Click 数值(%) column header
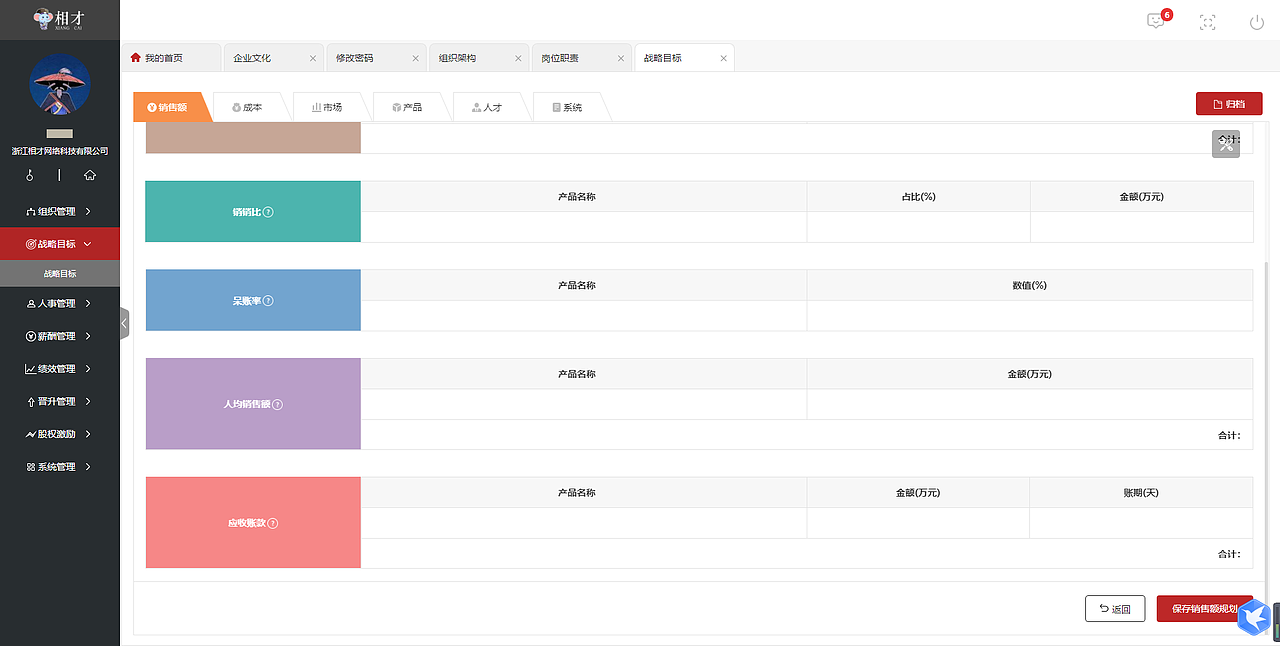 coord(1029,285)
